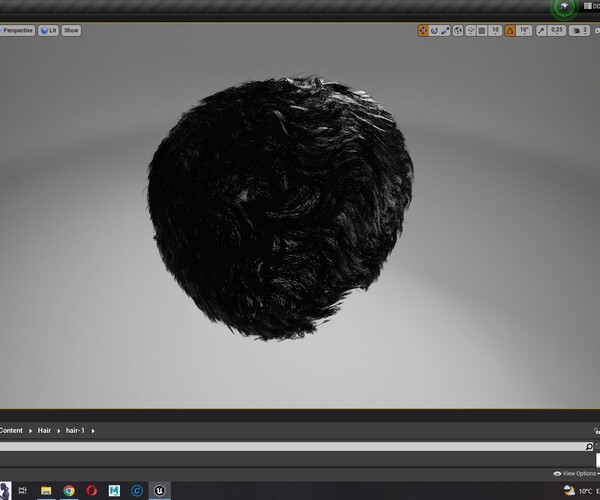Cycle the world/local coordinate system globe
The width and height of the screenshot is (600, 500).
click(458, 31)
